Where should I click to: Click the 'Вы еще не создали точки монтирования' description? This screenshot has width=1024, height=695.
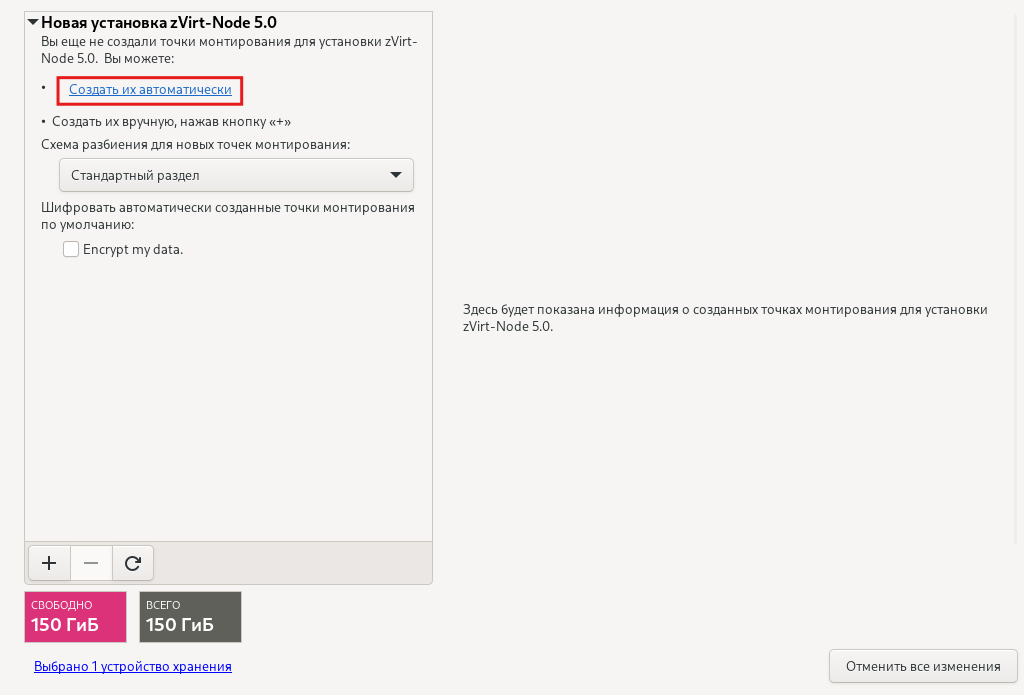[229, 50]
